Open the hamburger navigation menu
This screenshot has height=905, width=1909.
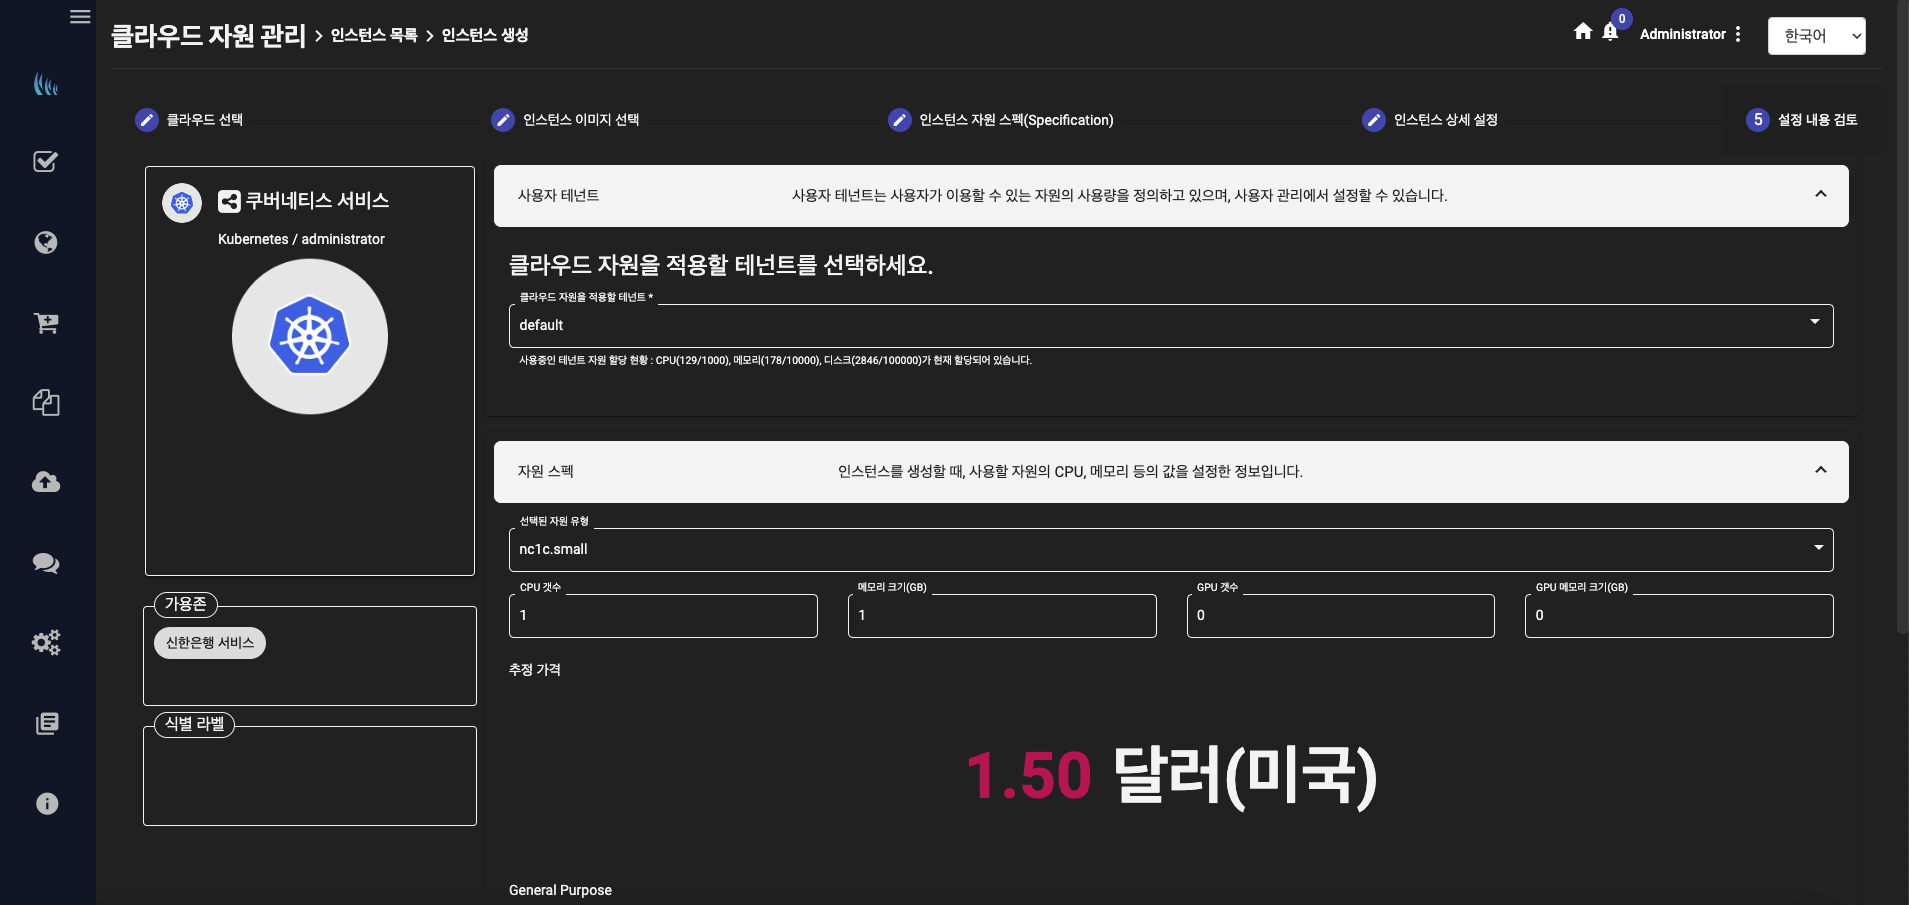(x=81, y=16)
